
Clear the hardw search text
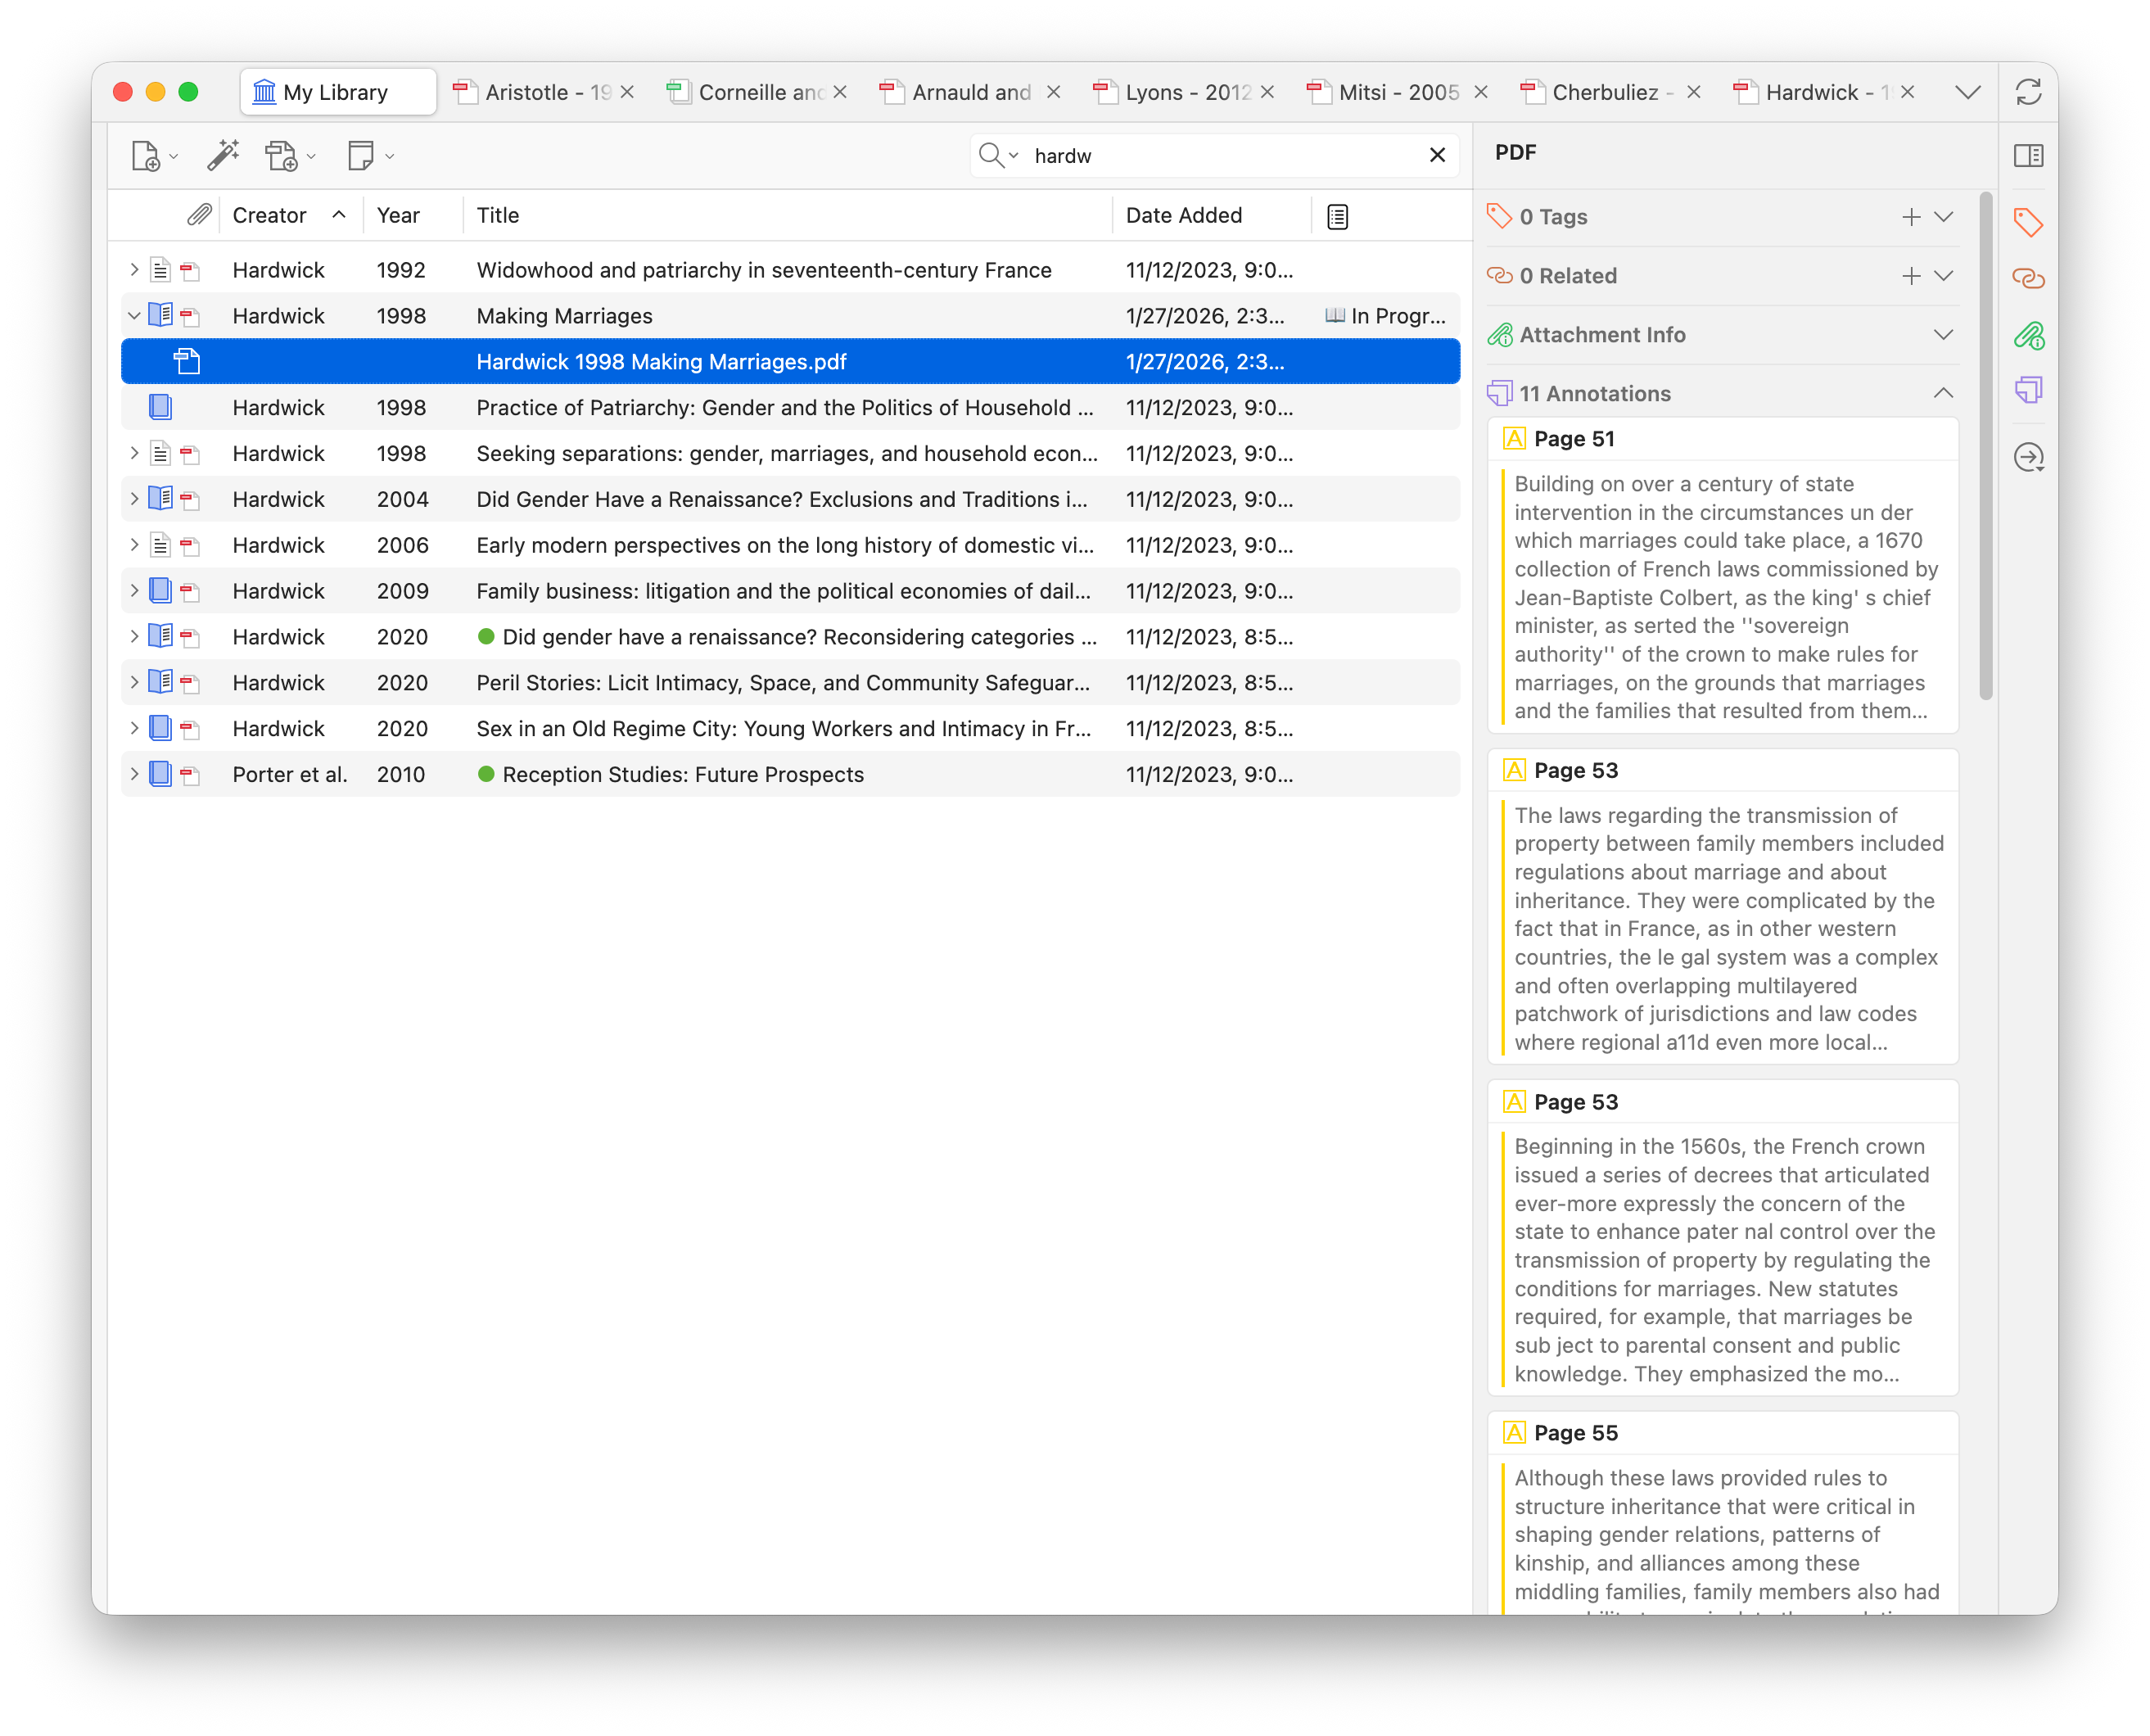pos(1437,155)
